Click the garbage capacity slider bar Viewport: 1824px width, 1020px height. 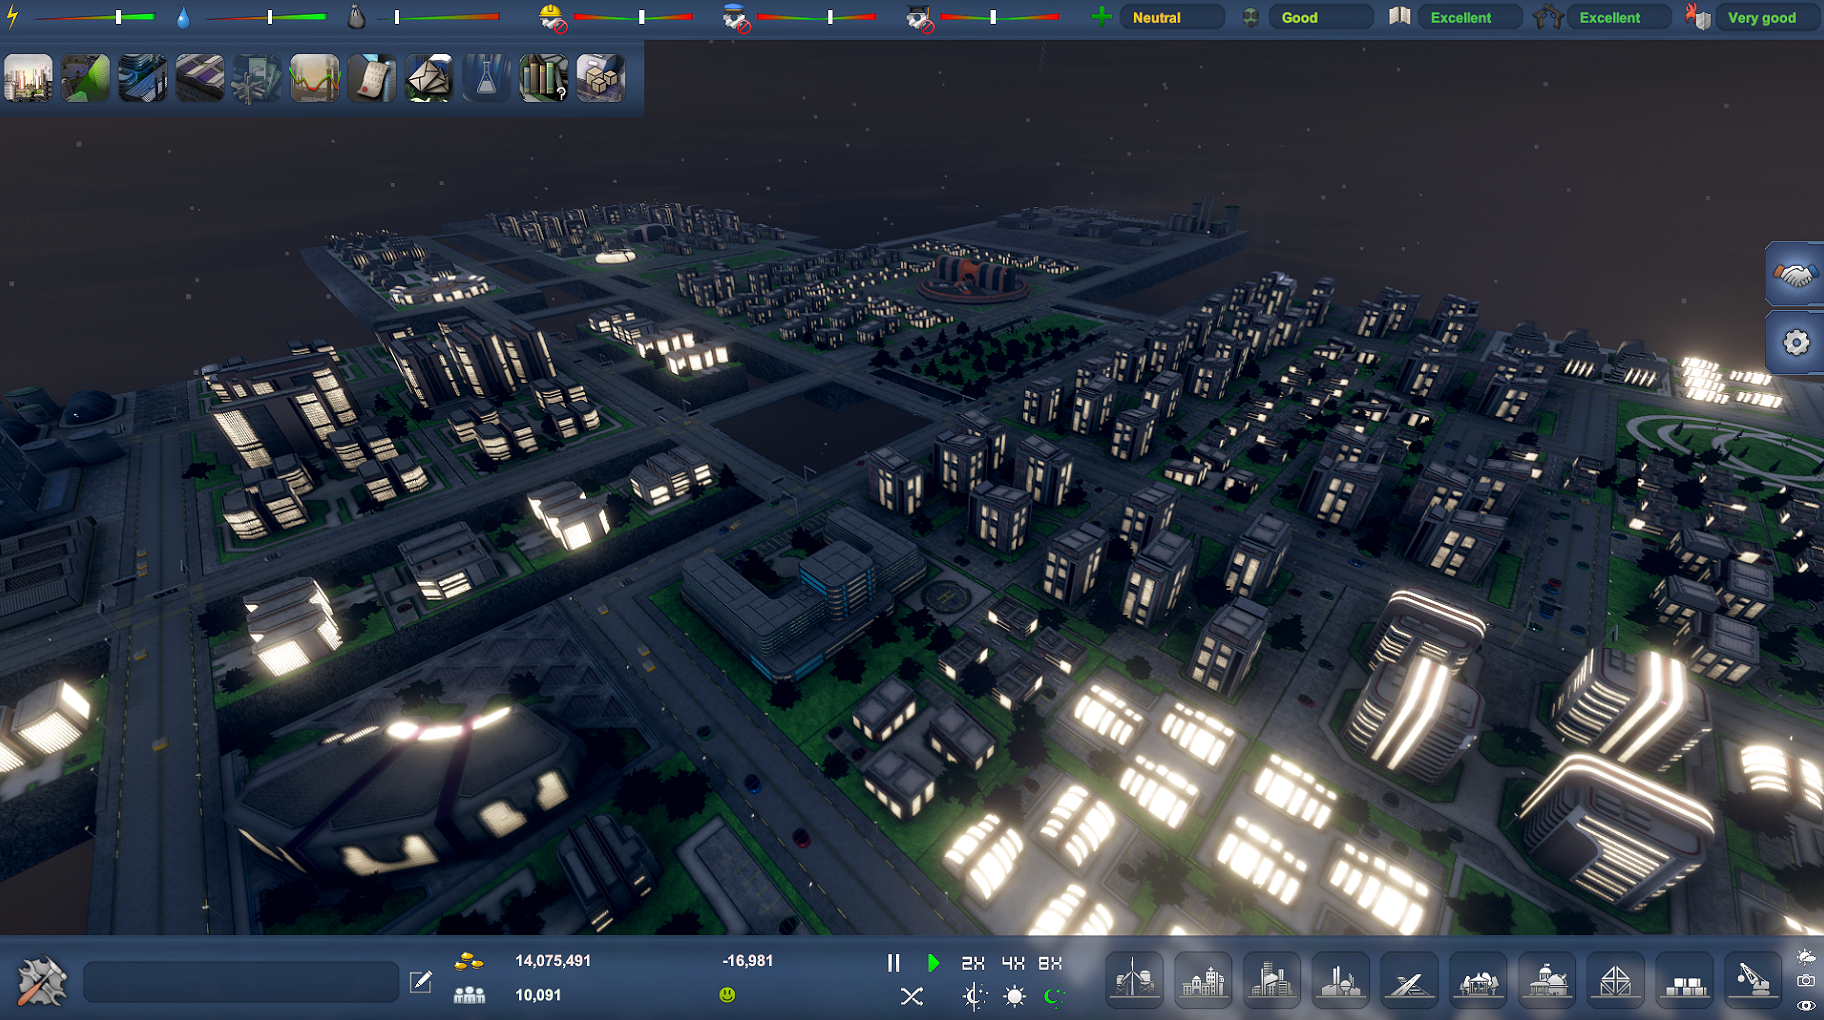coord(439,17)
